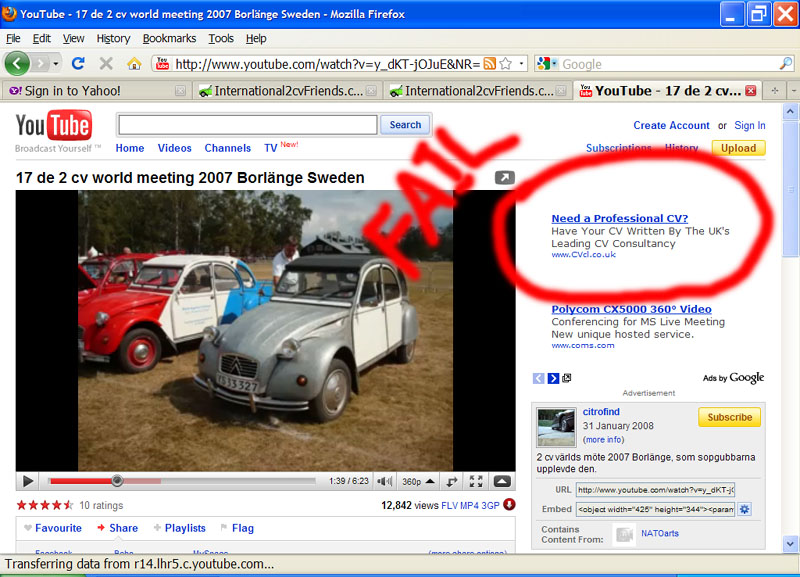Viewport: 800px width, 577px height.
Task: Click the RSS feed icon in address bar
Action: coord(490,64)
